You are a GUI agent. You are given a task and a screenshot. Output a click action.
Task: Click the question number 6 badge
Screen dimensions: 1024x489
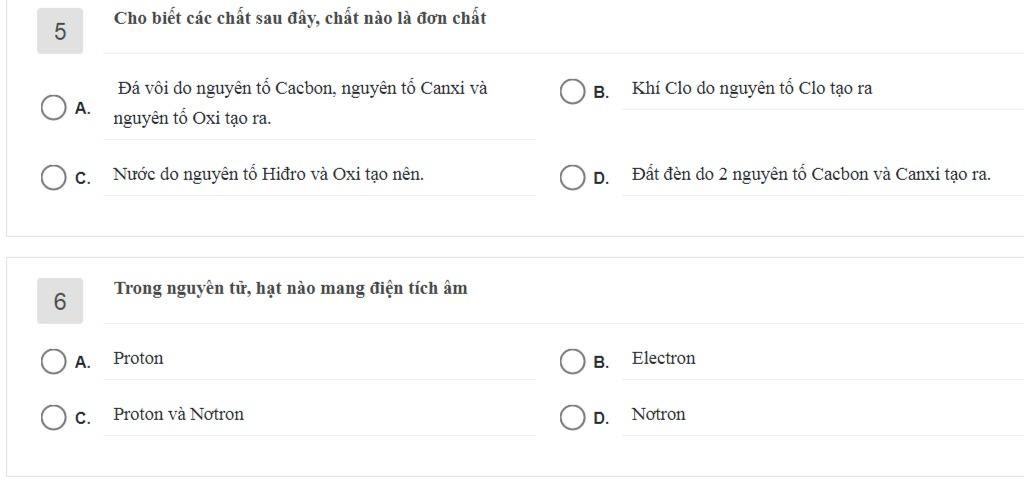[x=60, y=301]
